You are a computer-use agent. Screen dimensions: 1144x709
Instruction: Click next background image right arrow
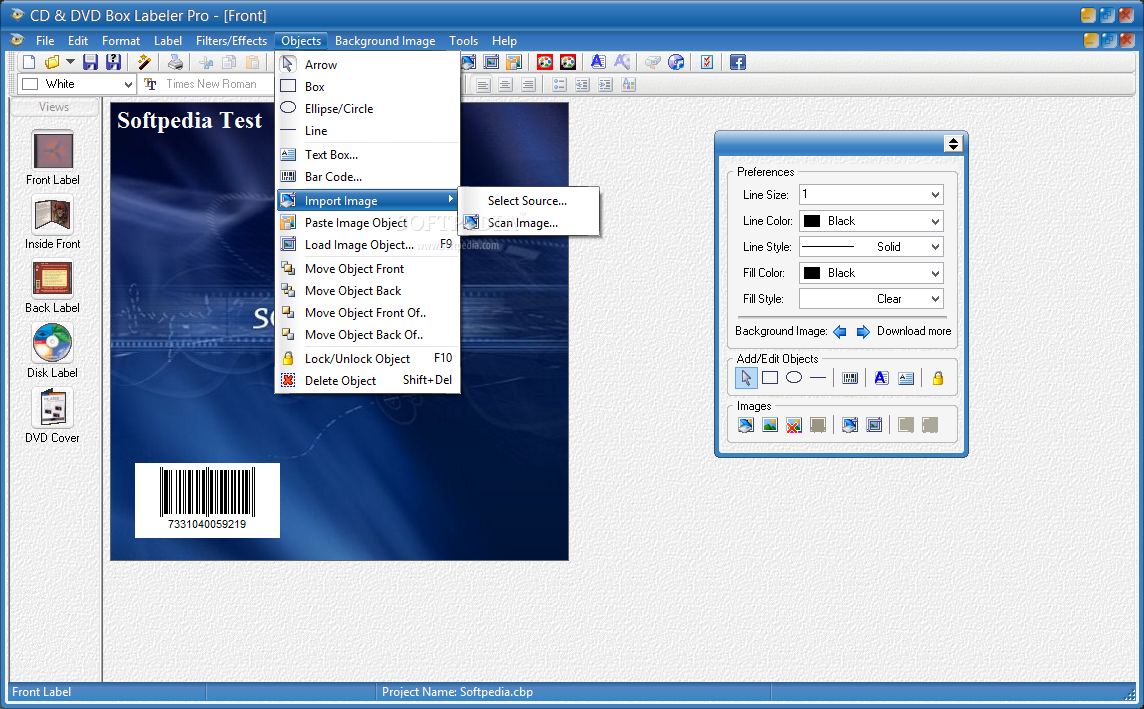[x=863, y=332]
